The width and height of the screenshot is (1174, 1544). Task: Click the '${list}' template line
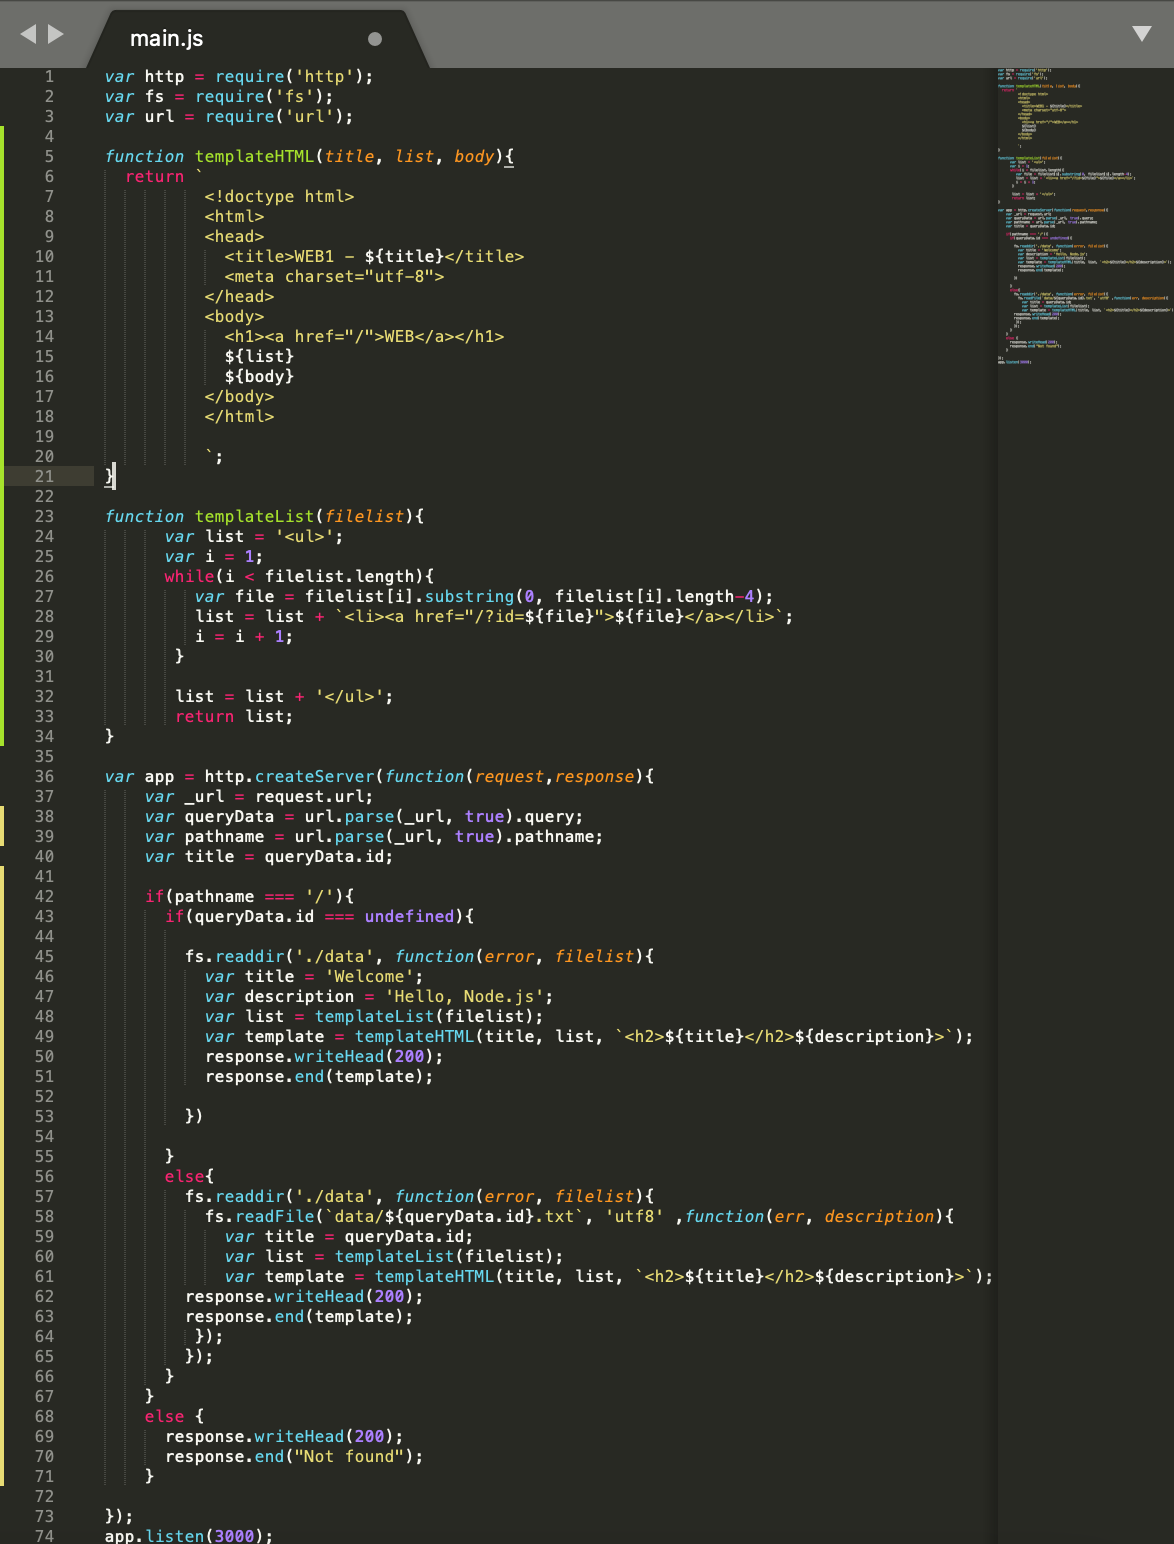point(259,356)
